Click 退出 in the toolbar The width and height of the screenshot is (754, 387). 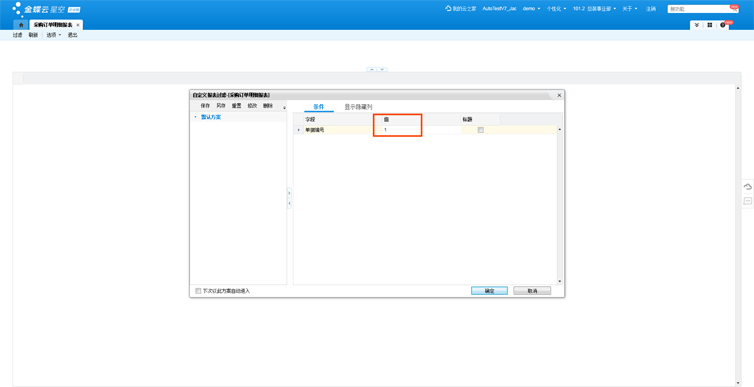[72, 35]
